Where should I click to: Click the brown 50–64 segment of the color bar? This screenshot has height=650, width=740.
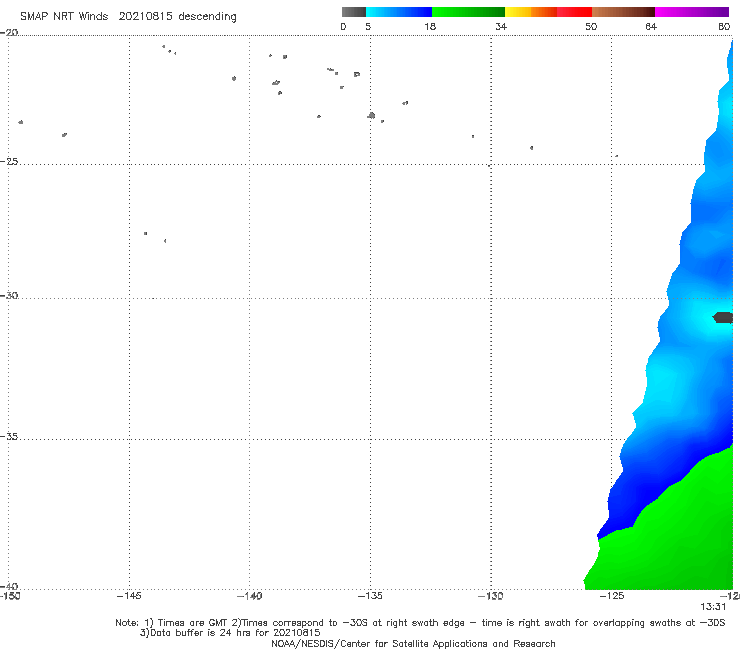click(623, 12)
